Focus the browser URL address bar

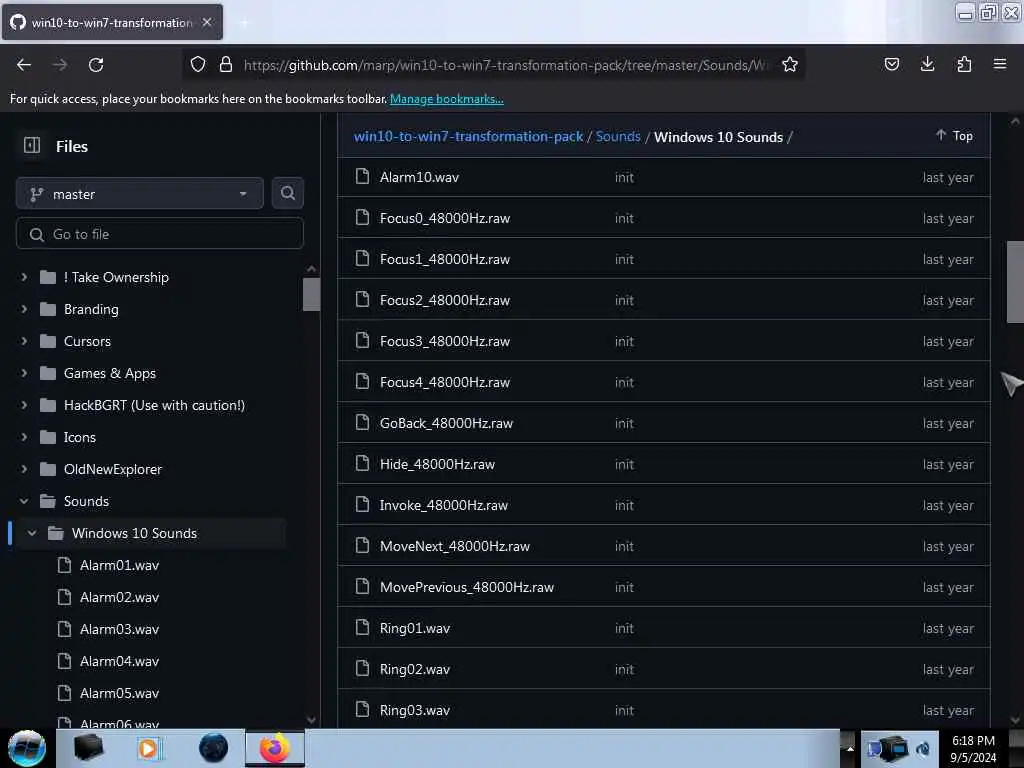coord(506,65)
